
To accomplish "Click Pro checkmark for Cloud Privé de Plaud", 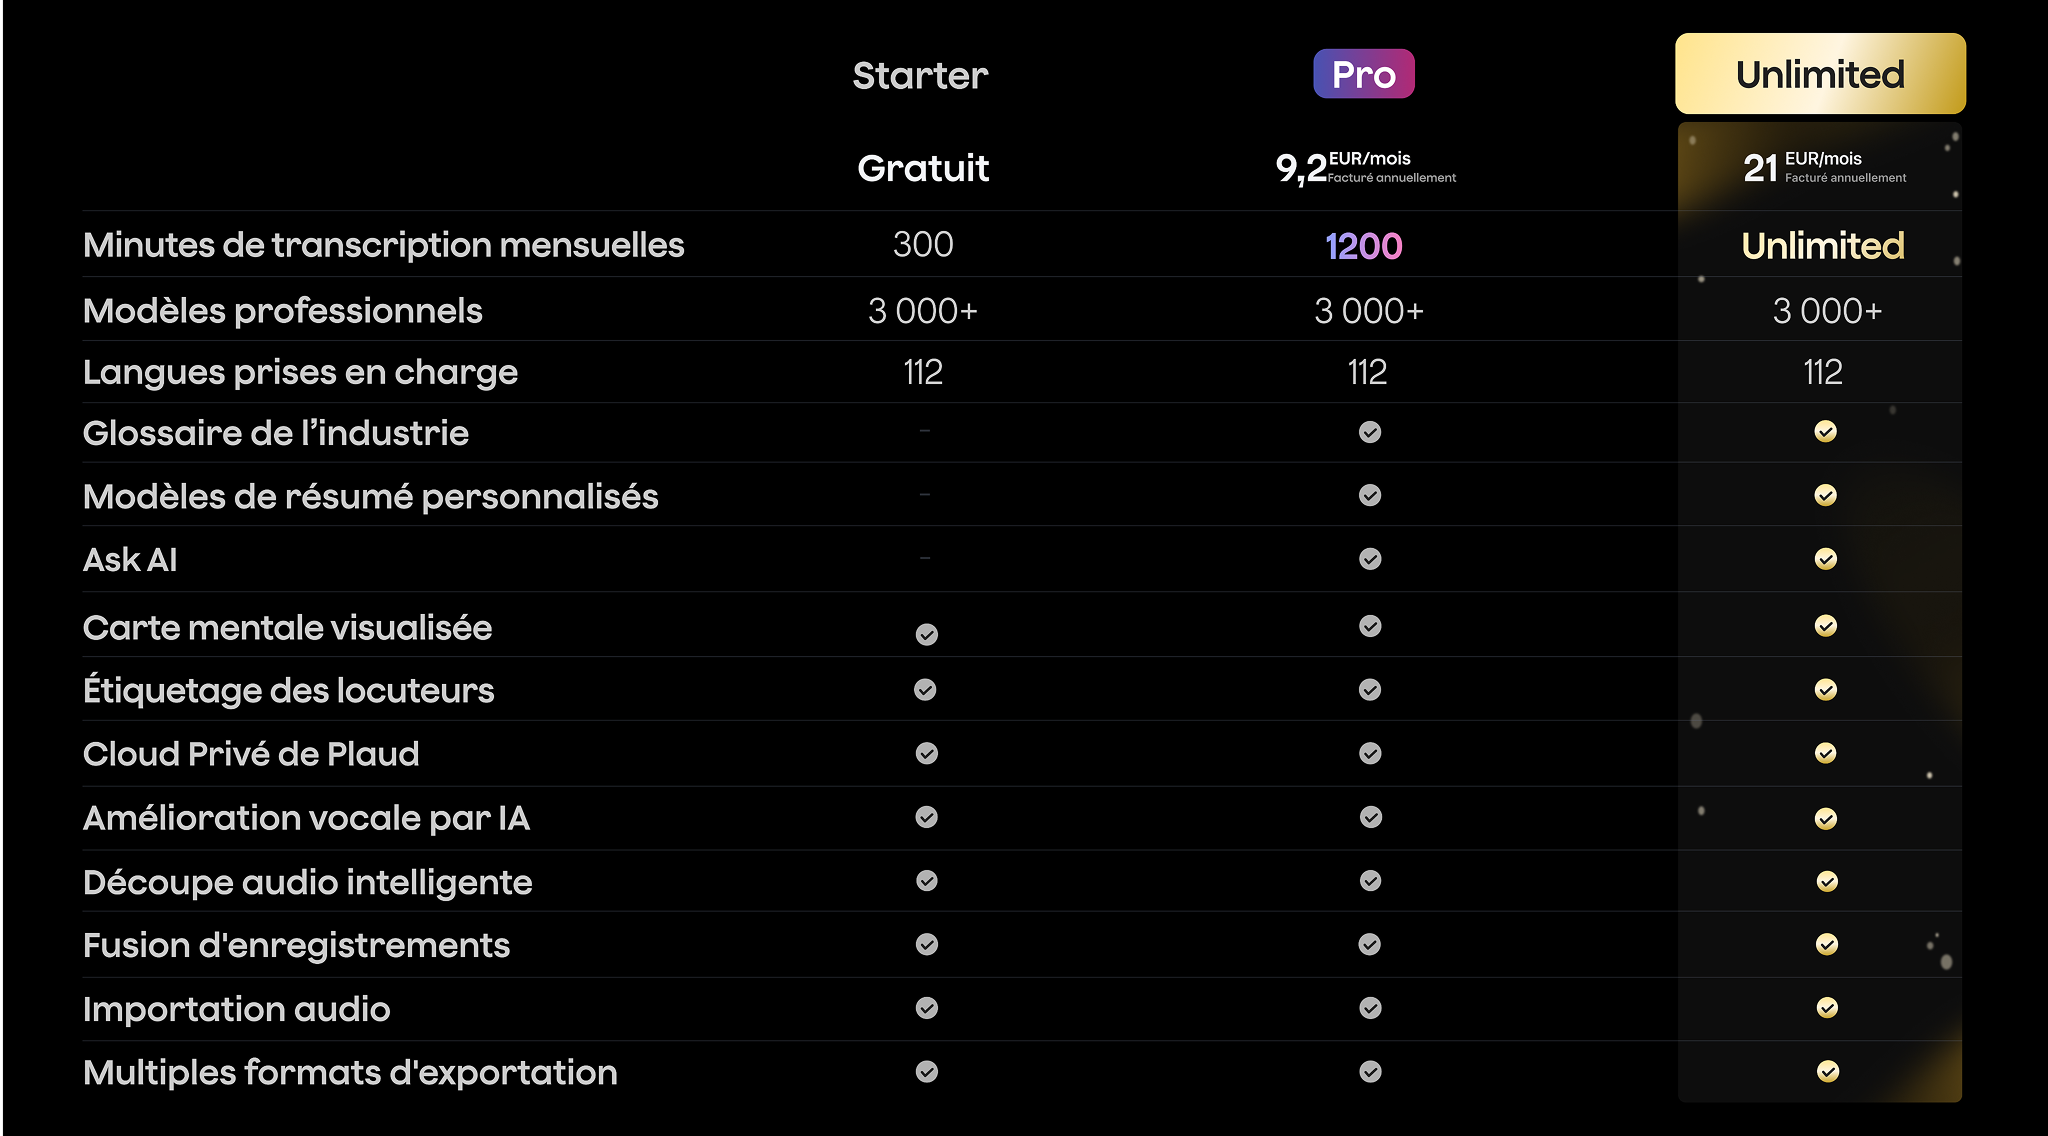I will click(x=1370, y=753).
